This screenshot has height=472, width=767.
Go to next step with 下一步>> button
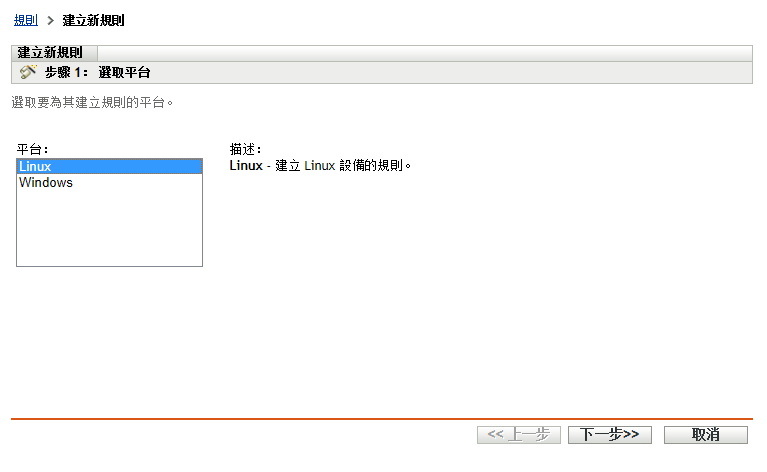pyautogui.click(x=609, y=435)
